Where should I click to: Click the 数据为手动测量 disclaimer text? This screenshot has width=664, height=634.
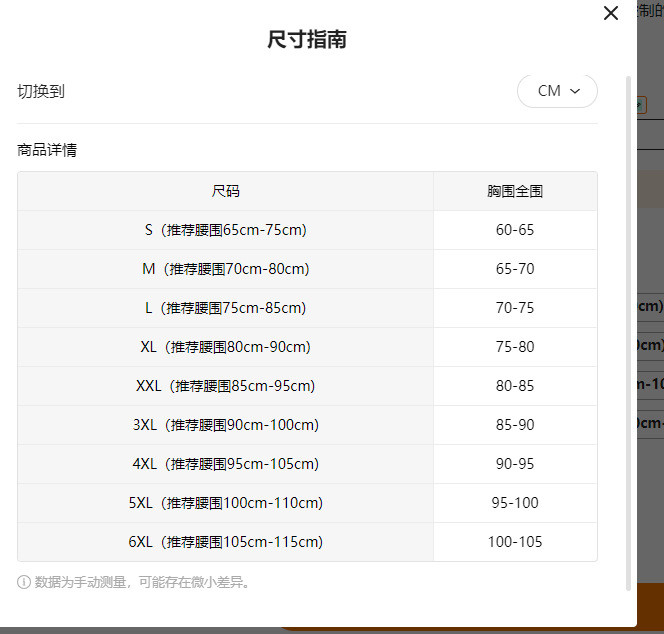[x=142, y=582]
